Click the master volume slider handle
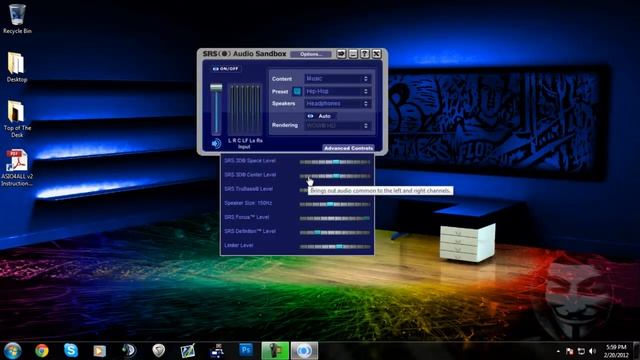Image resolution: width=640 pixels, height=360 pixels. click(x=216, y=88)
